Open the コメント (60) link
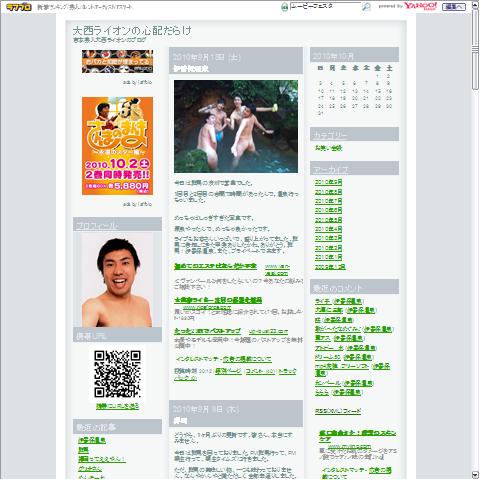This screenshot has height=480, width=480. pyautogui.click(x=260, y=371)
